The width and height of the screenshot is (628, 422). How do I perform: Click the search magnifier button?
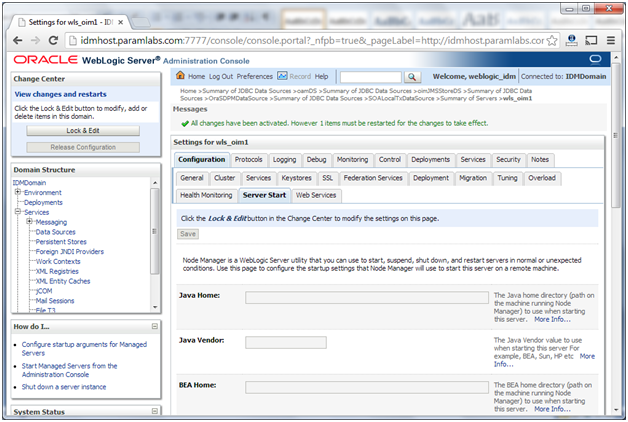pyautogui.click(x=412, y=77)
